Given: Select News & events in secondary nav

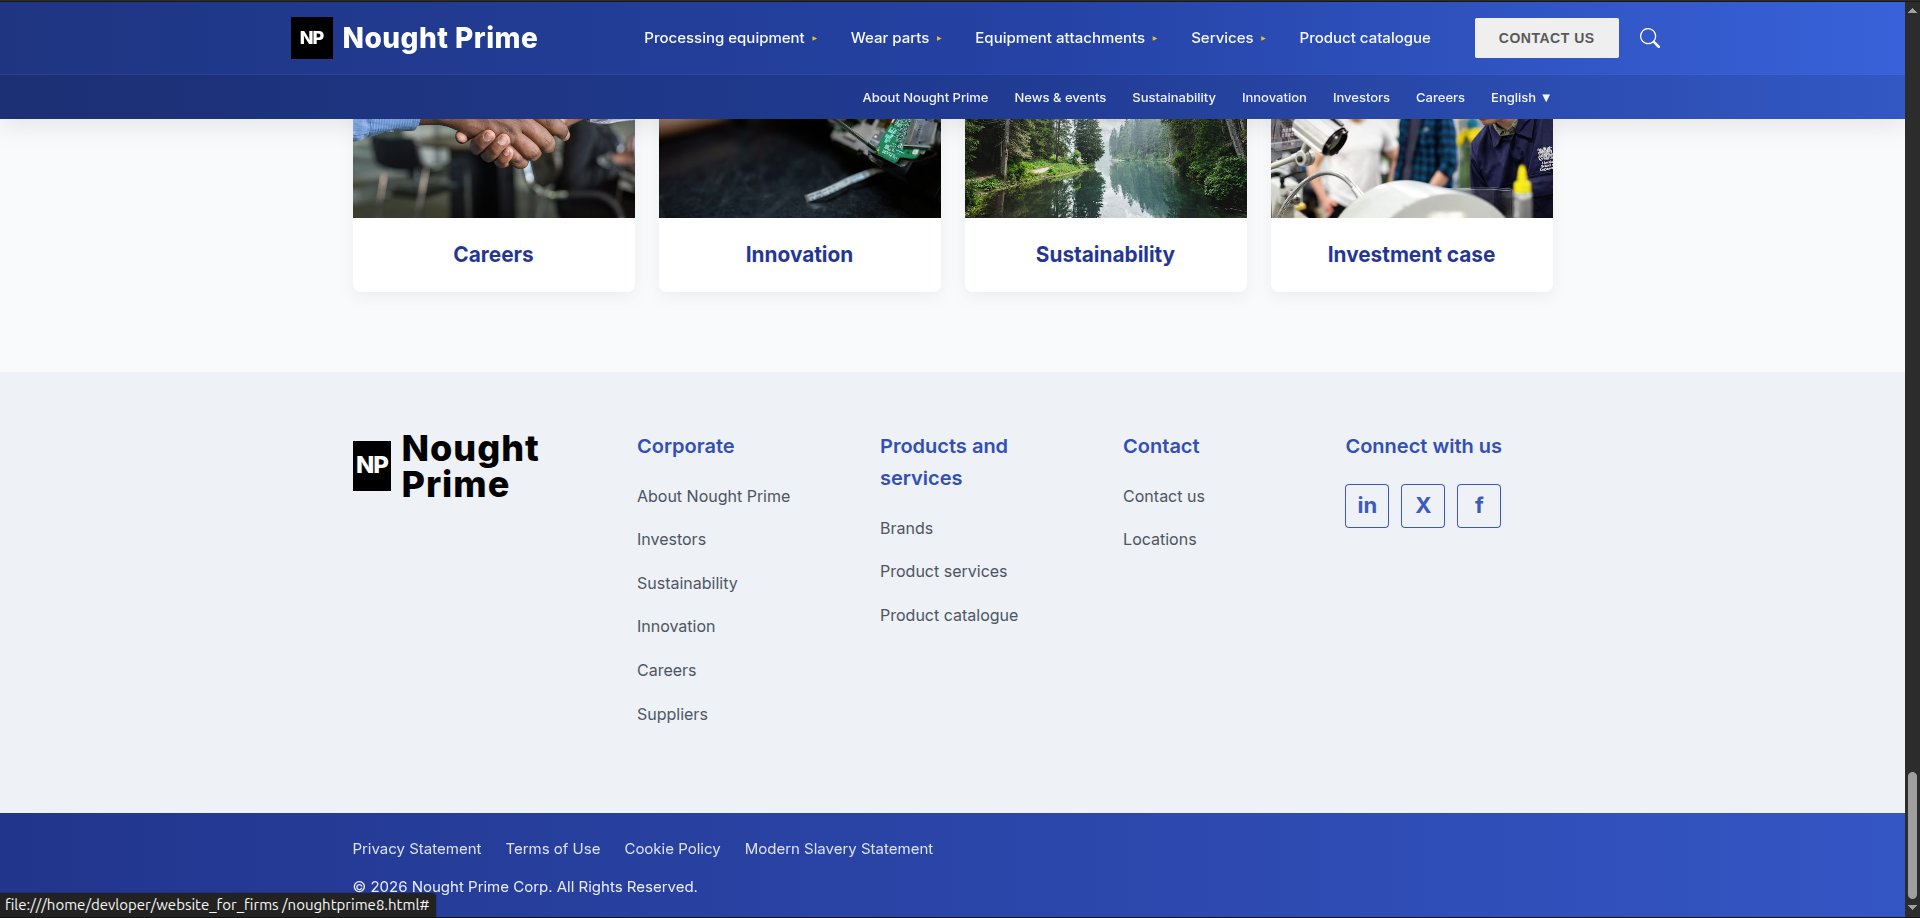Looking at the screenshot, I should pos(1059,98).
